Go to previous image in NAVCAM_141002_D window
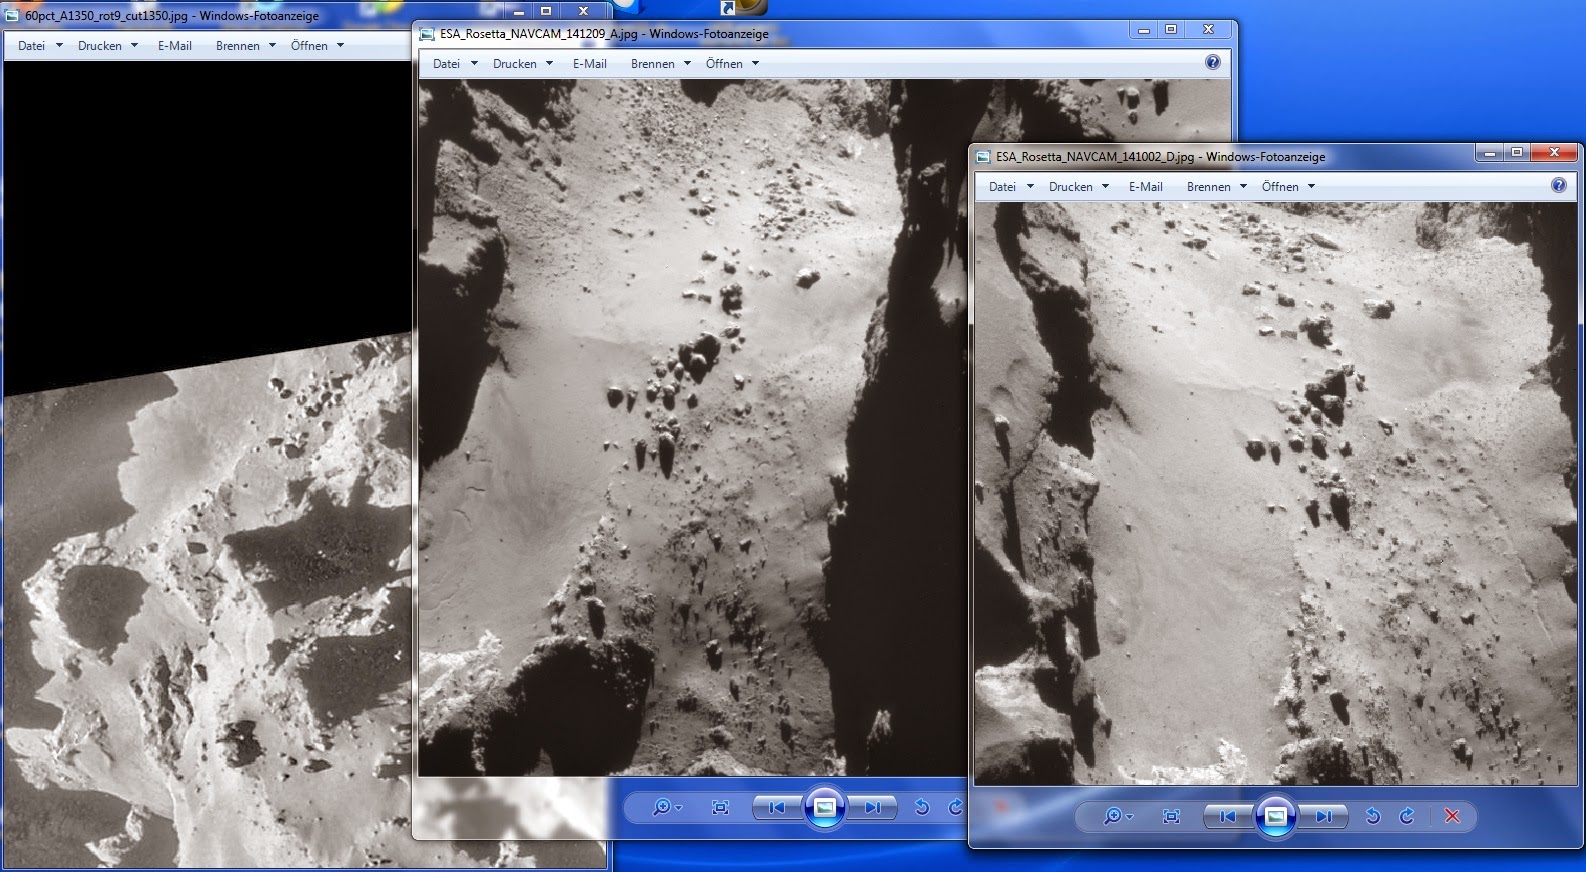This screenshot has width=1586, height=872. [1227, 816]
